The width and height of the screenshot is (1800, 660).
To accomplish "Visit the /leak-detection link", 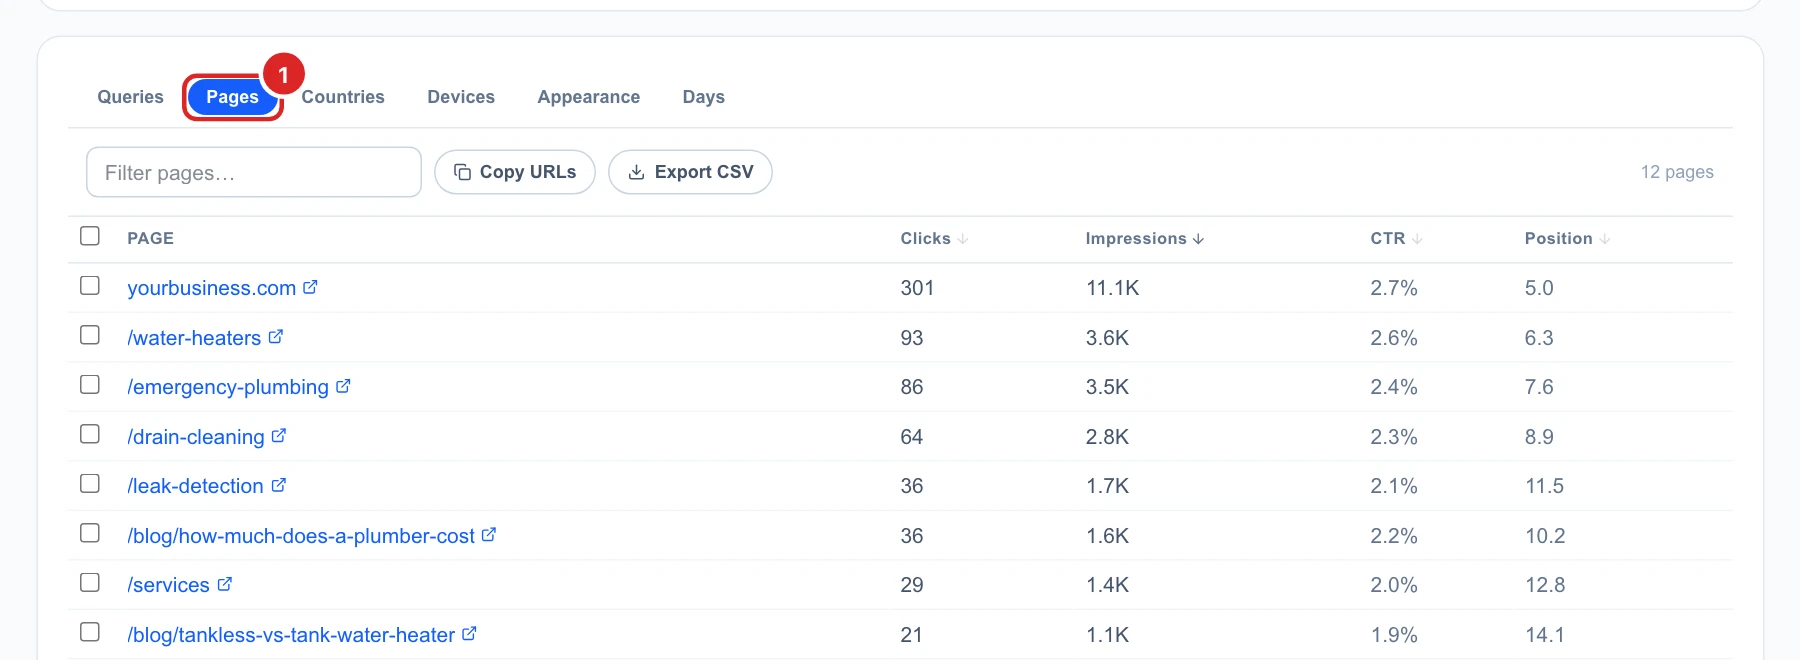I will pos(195,486).
